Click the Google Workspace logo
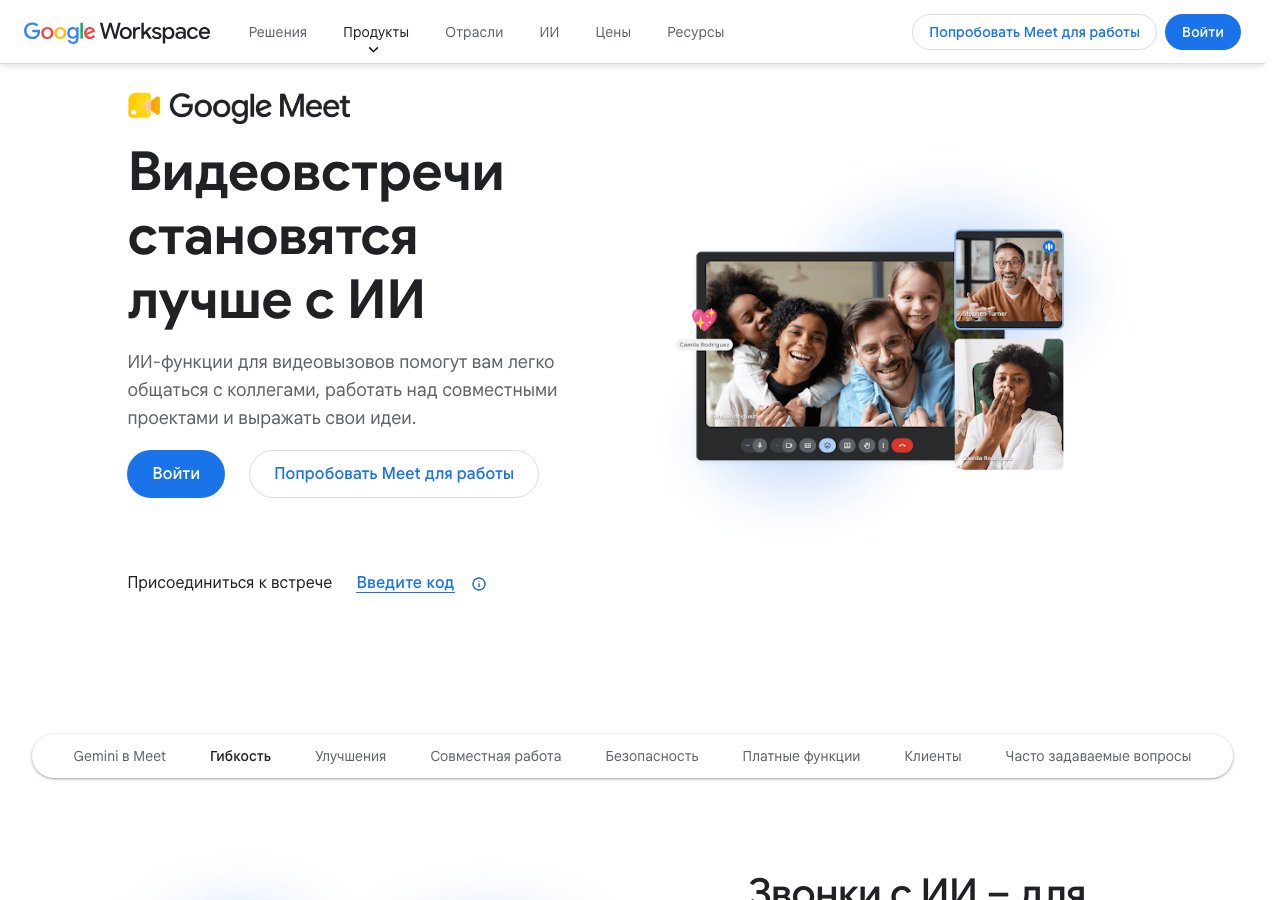 click(116, 32)
